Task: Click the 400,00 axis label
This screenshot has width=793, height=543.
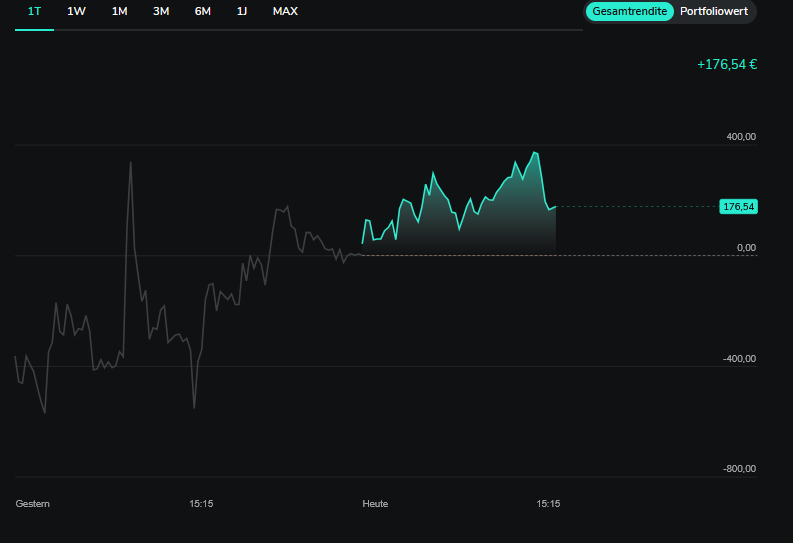Action: pyautogui.click(x=741, y=137)
